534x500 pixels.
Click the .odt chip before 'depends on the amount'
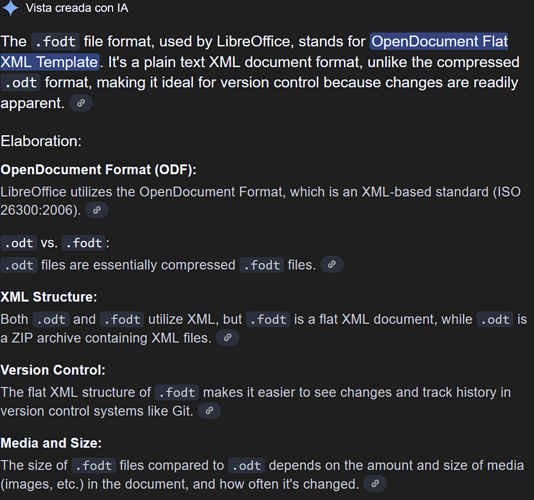click(247, 466)
